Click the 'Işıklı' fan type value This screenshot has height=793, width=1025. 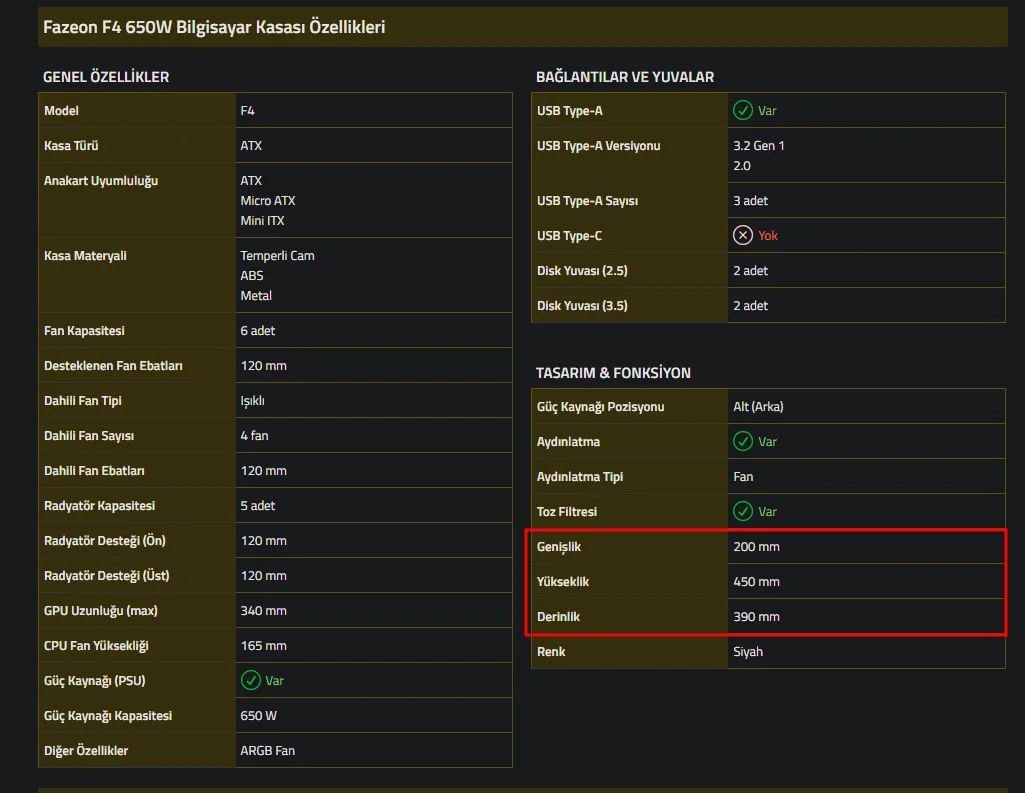(x=252, y=401)
